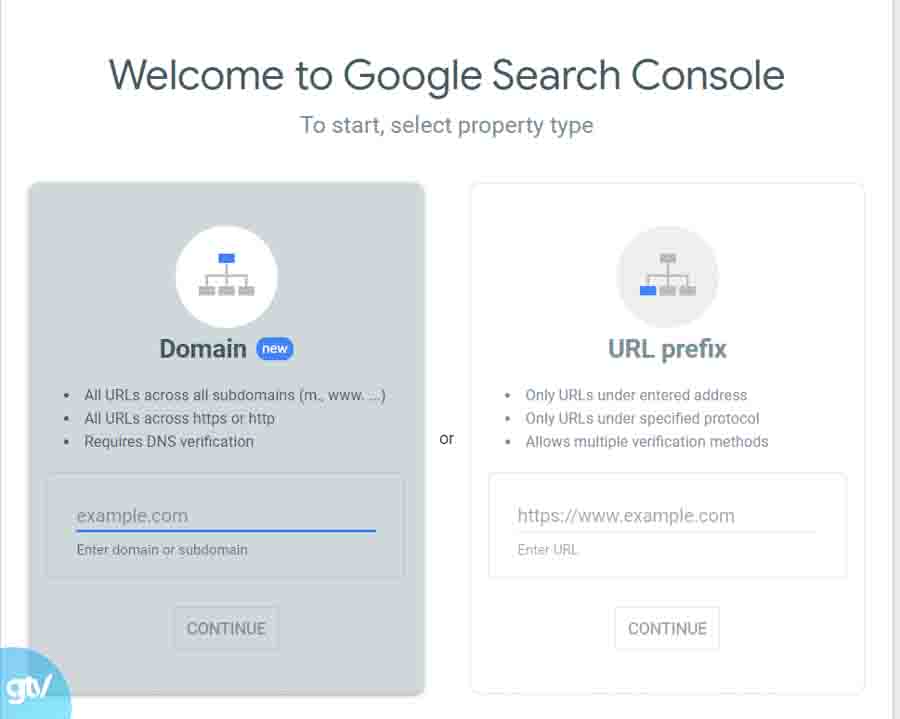Screen dimensions: 900x719
Task: Click the https://www.example.com URL input field
Action: tap(667, 515)
